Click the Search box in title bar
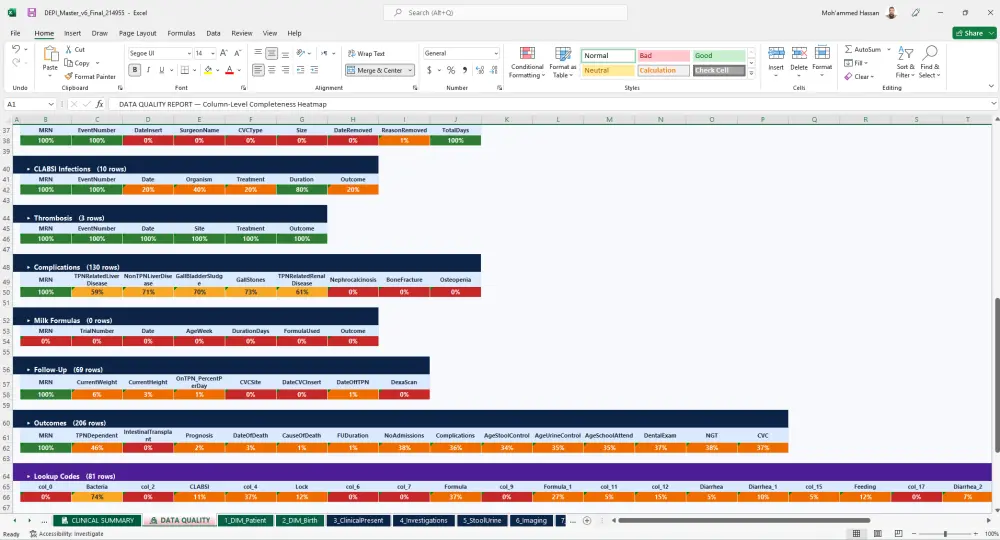The height and width of the screenshot is (540, 1000). pos(505,12)
